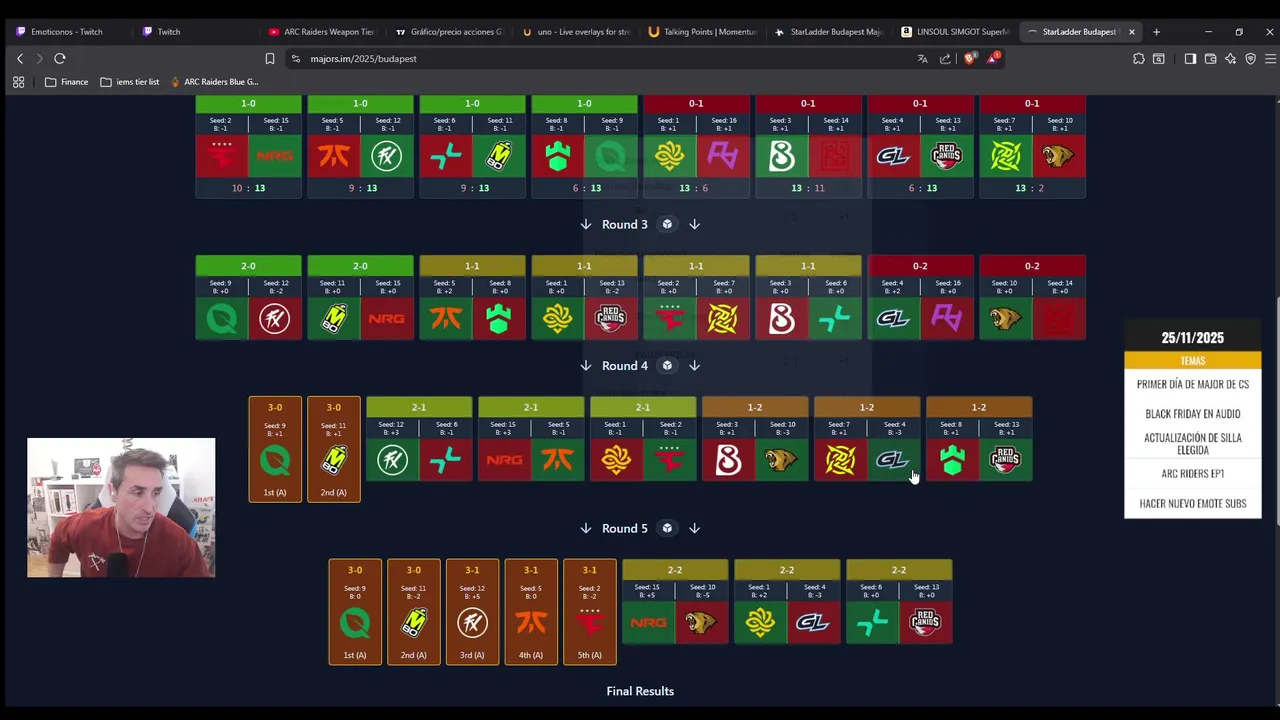Switch to uno - Live overlays tab

click(575, 32)
